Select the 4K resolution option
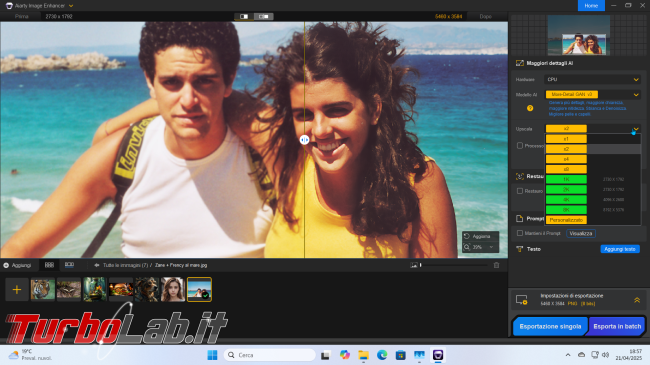Screen dimensions: 650x365 click(x=566, y=200)
